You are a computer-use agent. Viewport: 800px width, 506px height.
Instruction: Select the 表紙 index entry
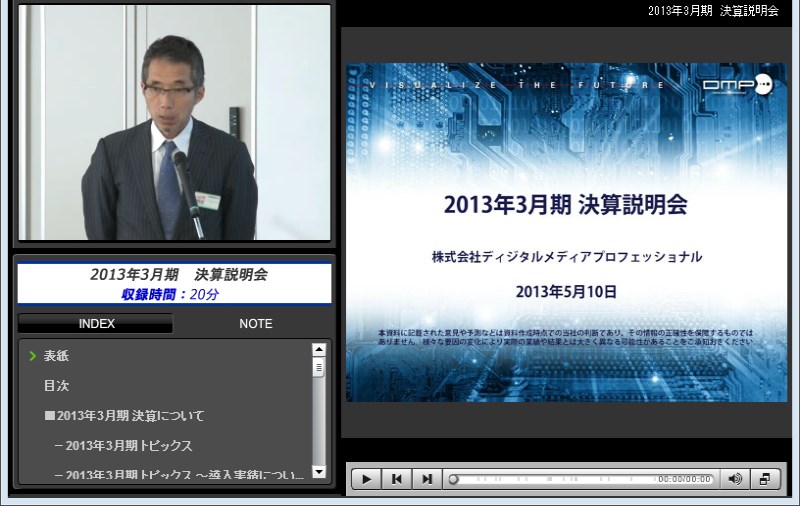point(56,356)
